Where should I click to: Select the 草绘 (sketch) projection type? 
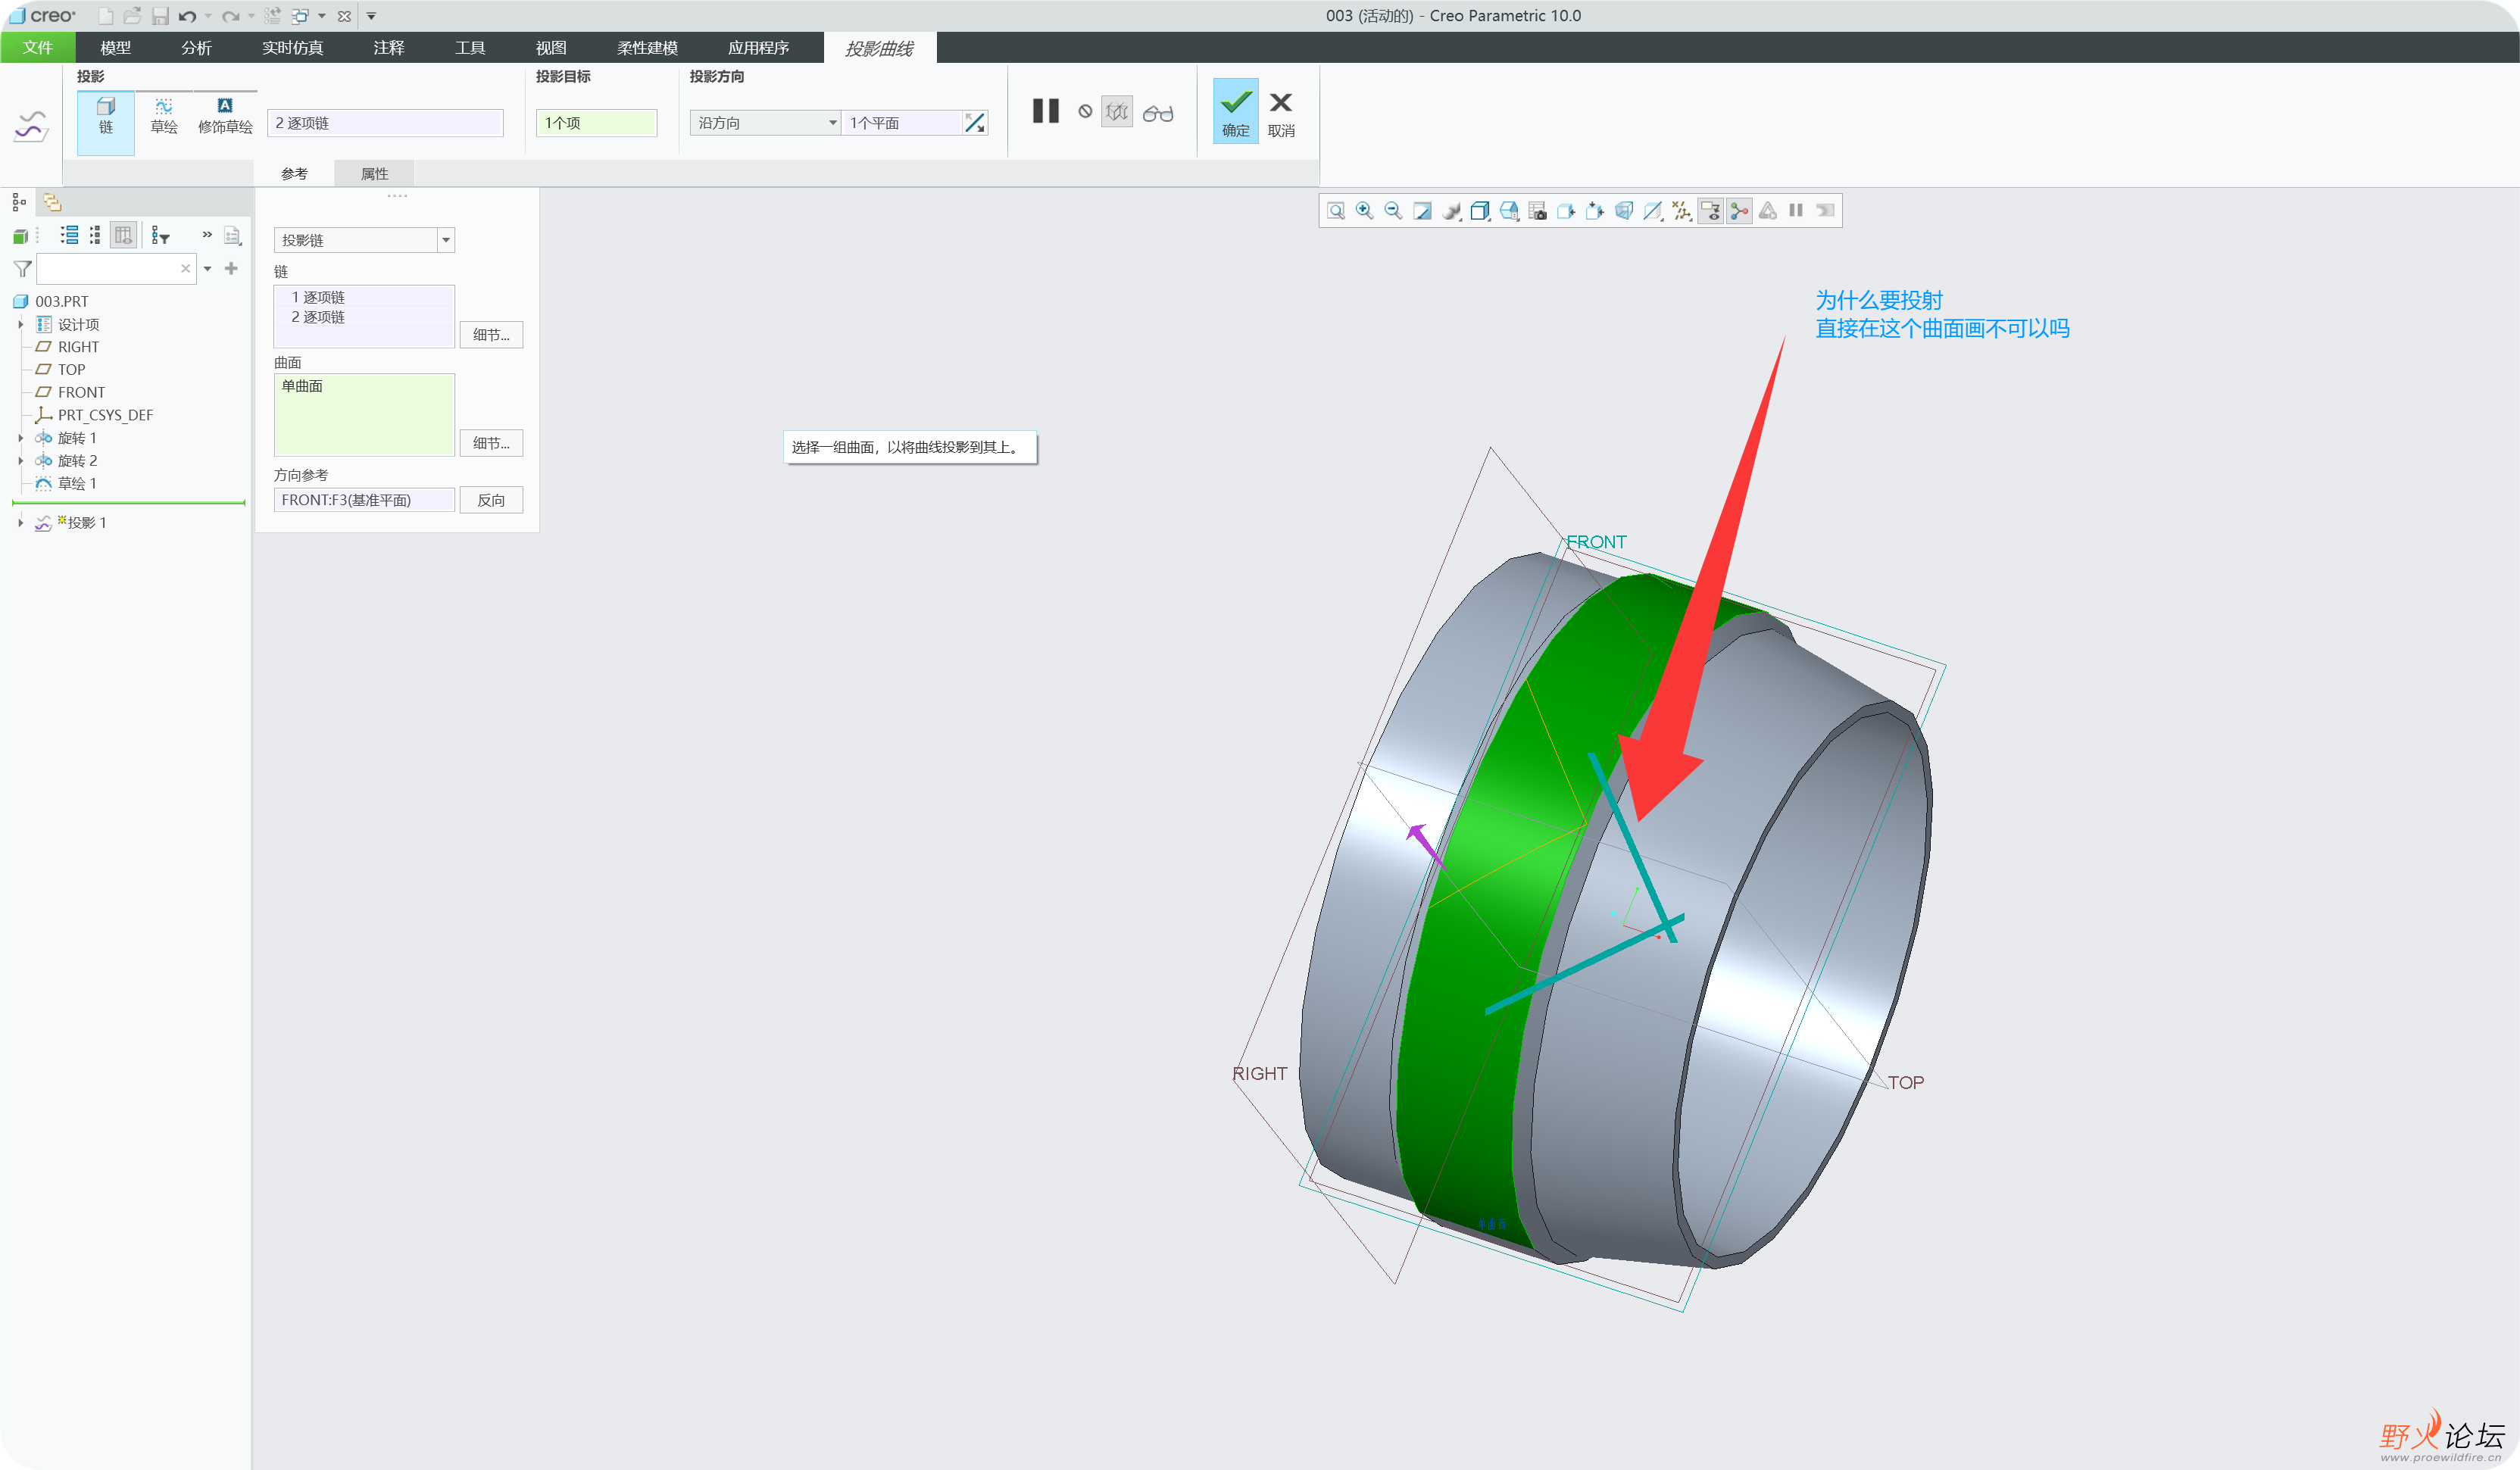164,116
